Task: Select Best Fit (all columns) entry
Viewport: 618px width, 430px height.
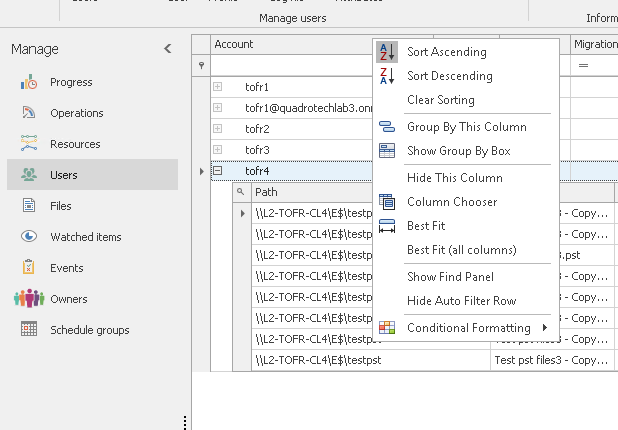Action: (466, 250)
